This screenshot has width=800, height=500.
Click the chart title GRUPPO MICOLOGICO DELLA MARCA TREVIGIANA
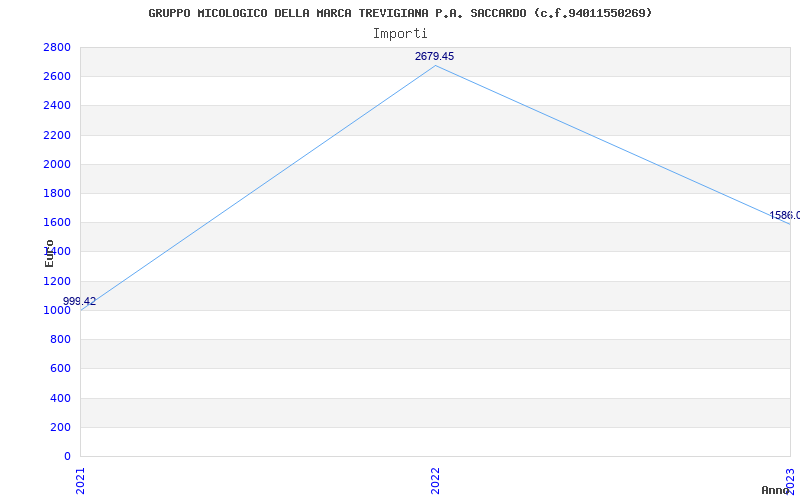pos(400,13)
